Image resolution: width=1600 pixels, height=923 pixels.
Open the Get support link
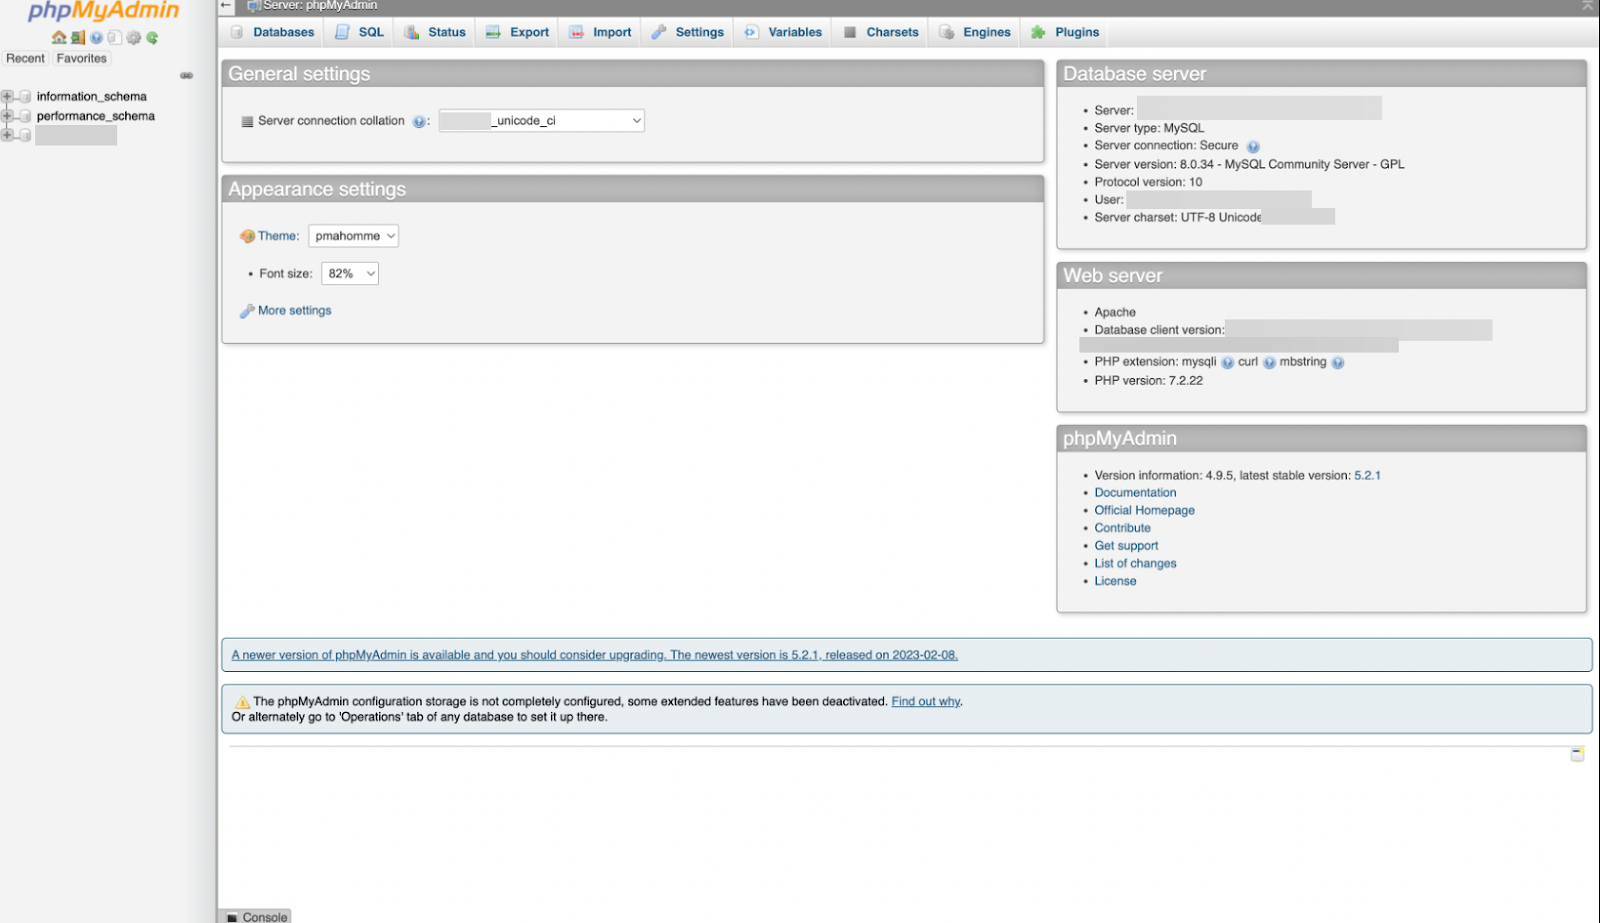pyautogui.click(x=1126, y=546)
